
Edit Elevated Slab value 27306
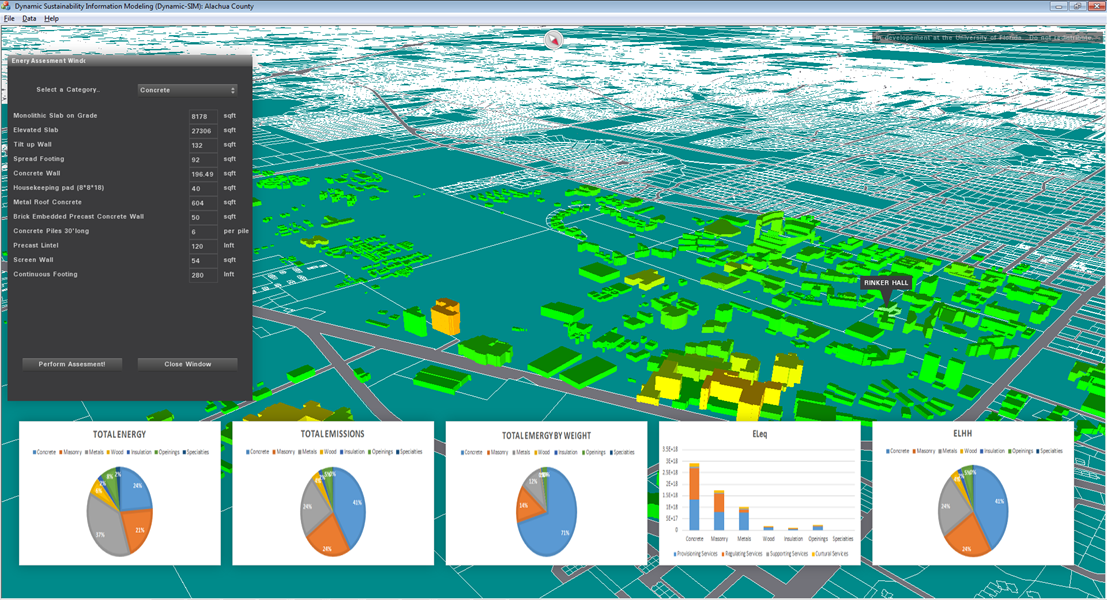click(x=203, y=131)
